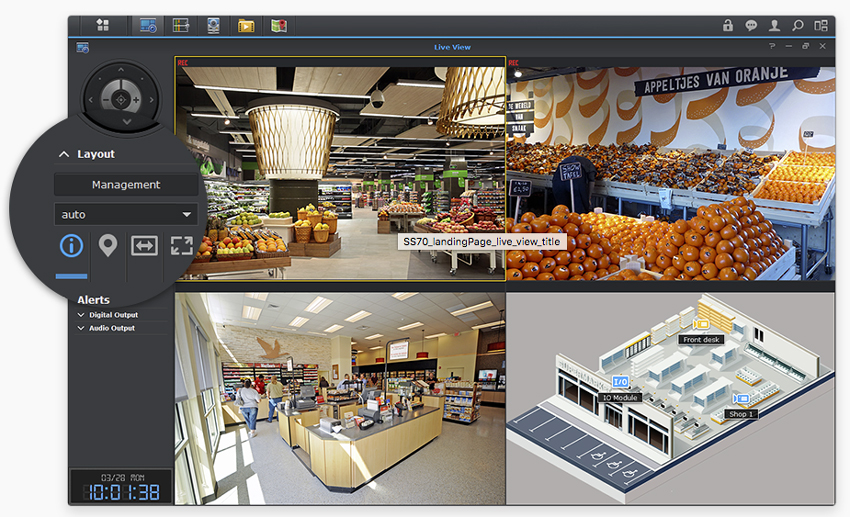The width and height of the screenshot is (850, 517).
Task: Enter full screen with expand icon
Action: (182, 245)
